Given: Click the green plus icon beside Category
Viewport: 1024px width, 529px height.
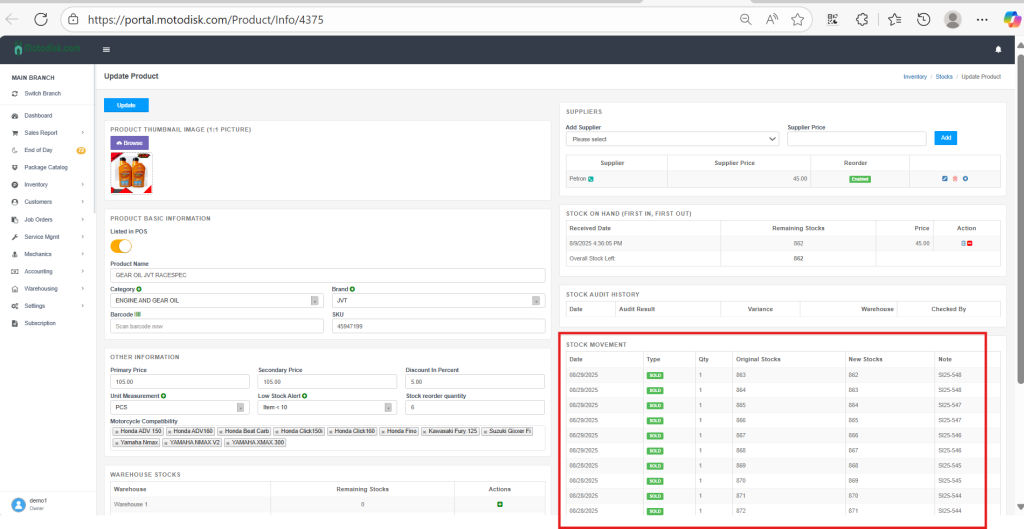Looking at the screenshot, I should [139, 289].
